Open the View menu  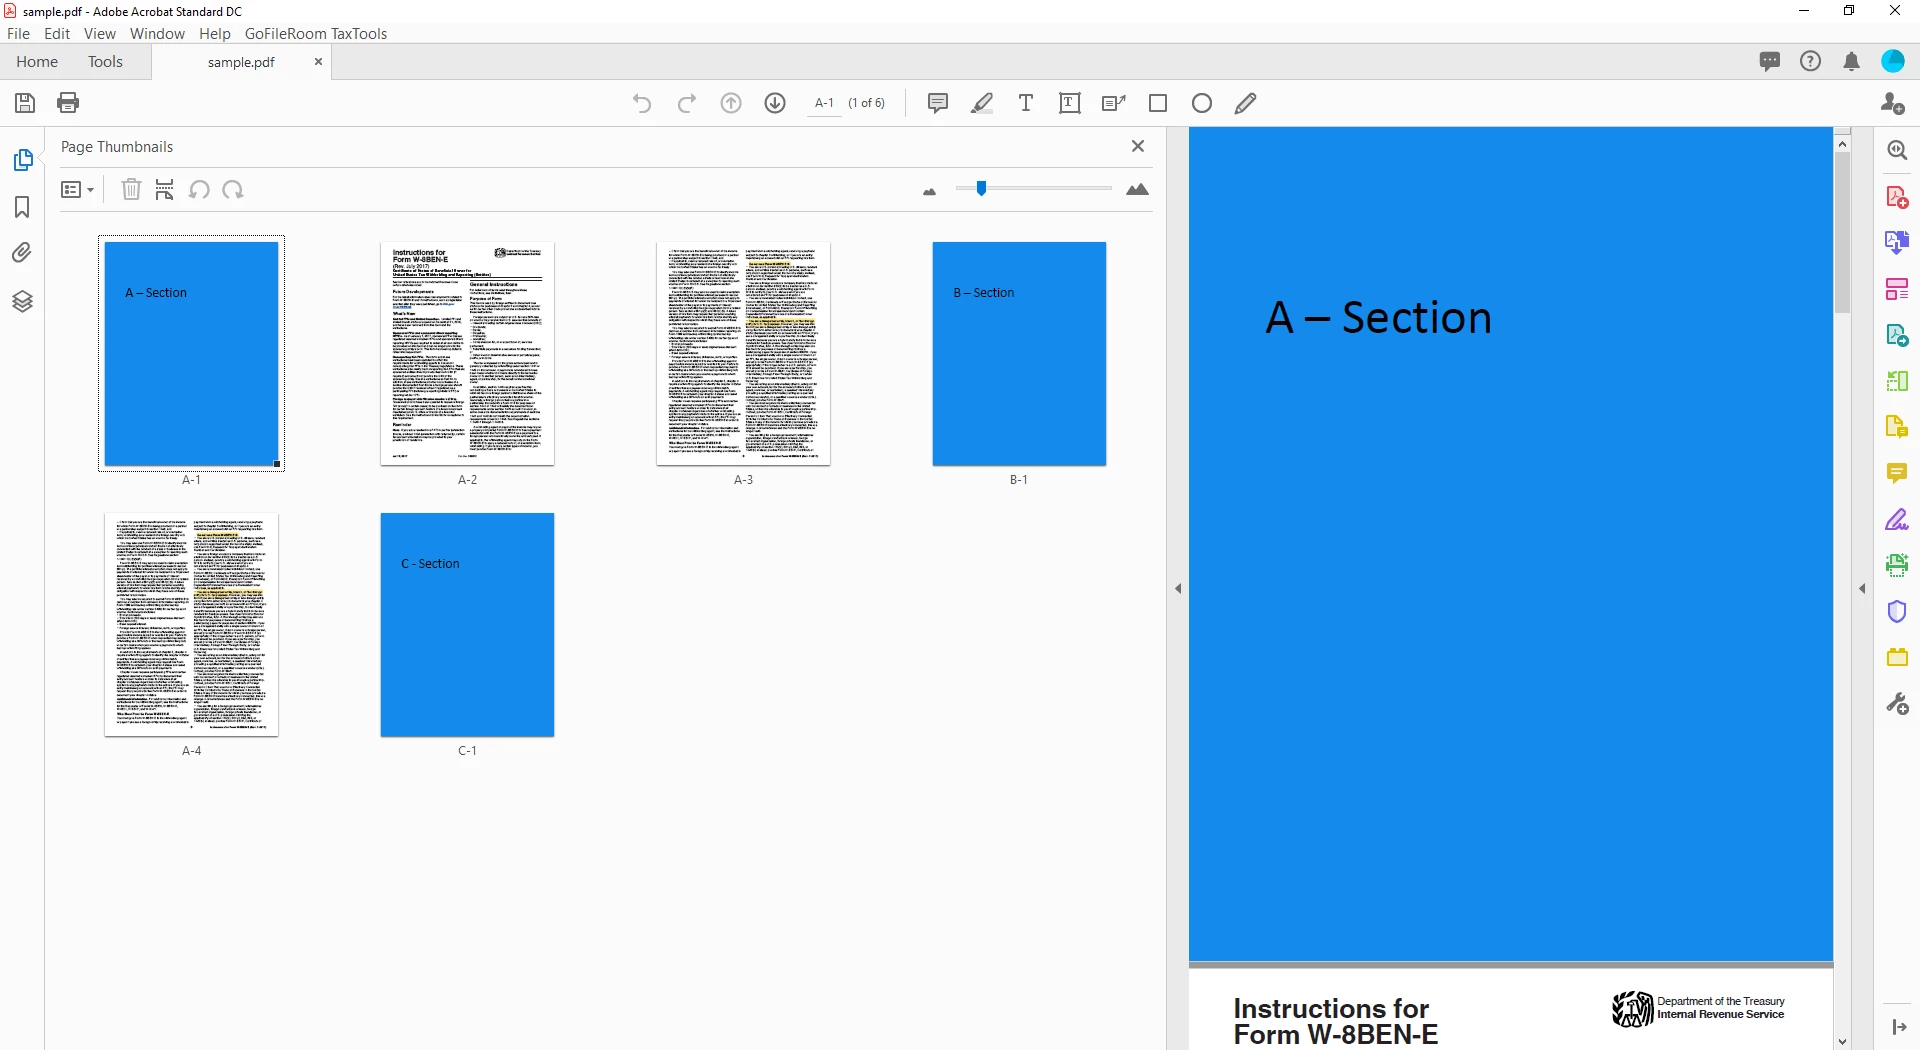tap(99, 33)
